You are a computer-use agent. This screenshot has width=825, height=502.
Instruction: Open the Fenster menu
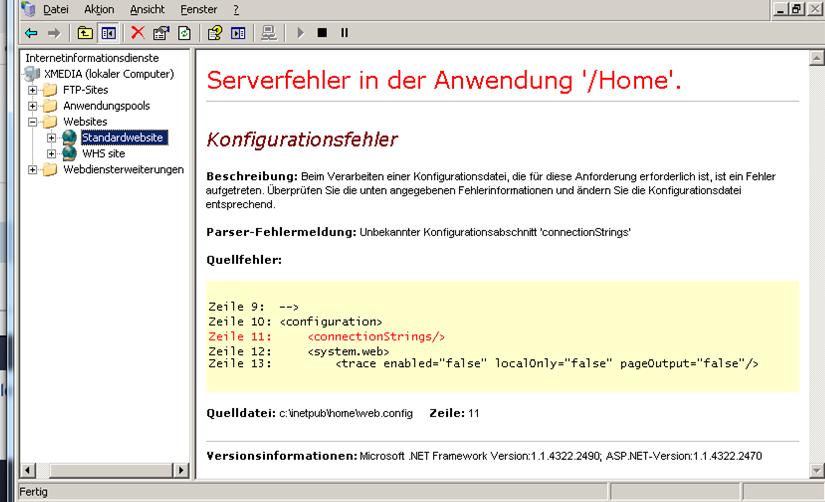click(198, 9)
